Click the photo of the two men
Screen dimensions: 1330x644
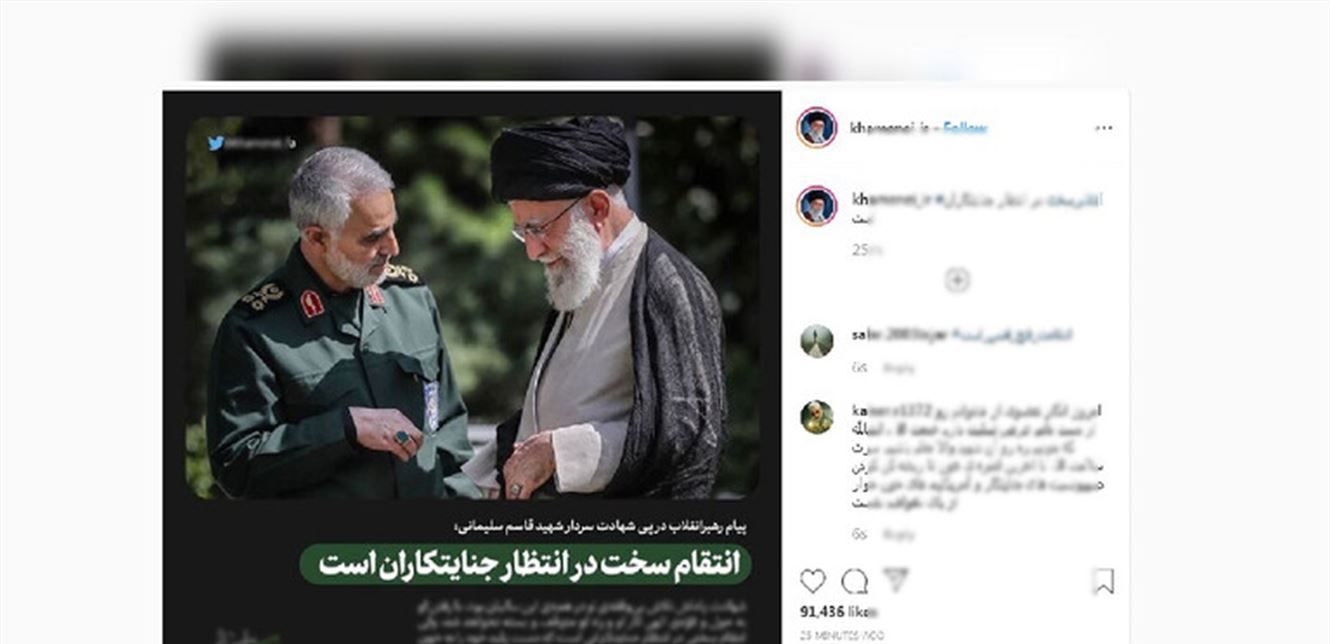tap(471, 307)
